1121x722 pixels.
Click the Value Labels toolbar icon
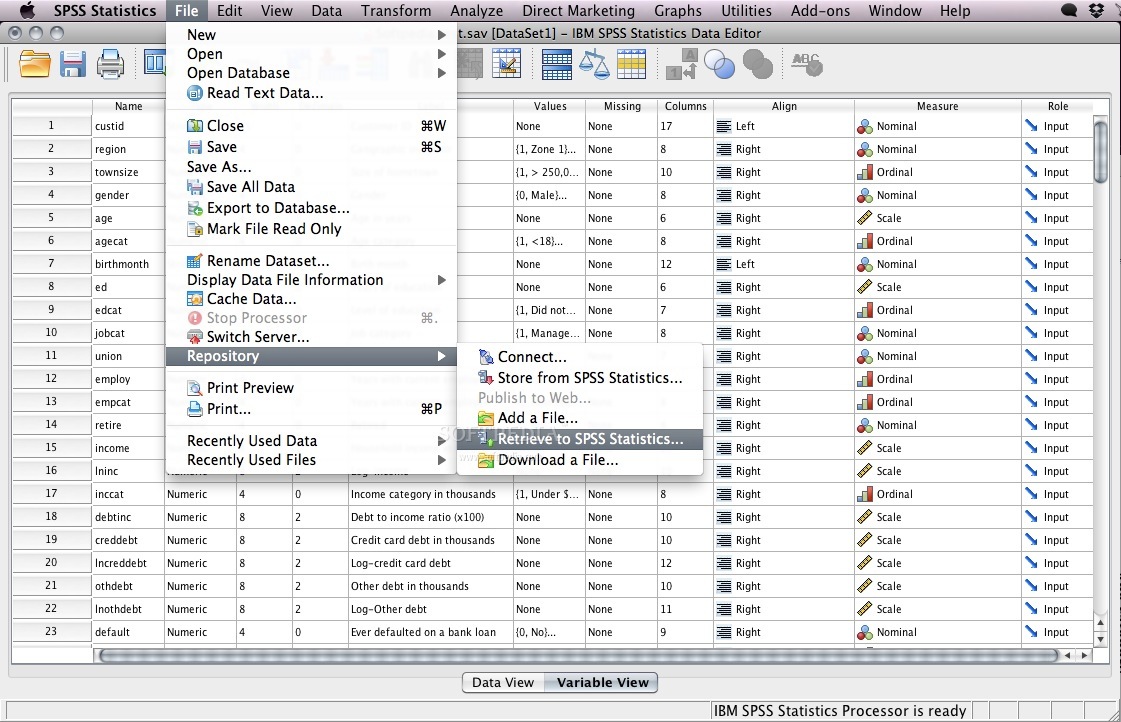point(681,64)
